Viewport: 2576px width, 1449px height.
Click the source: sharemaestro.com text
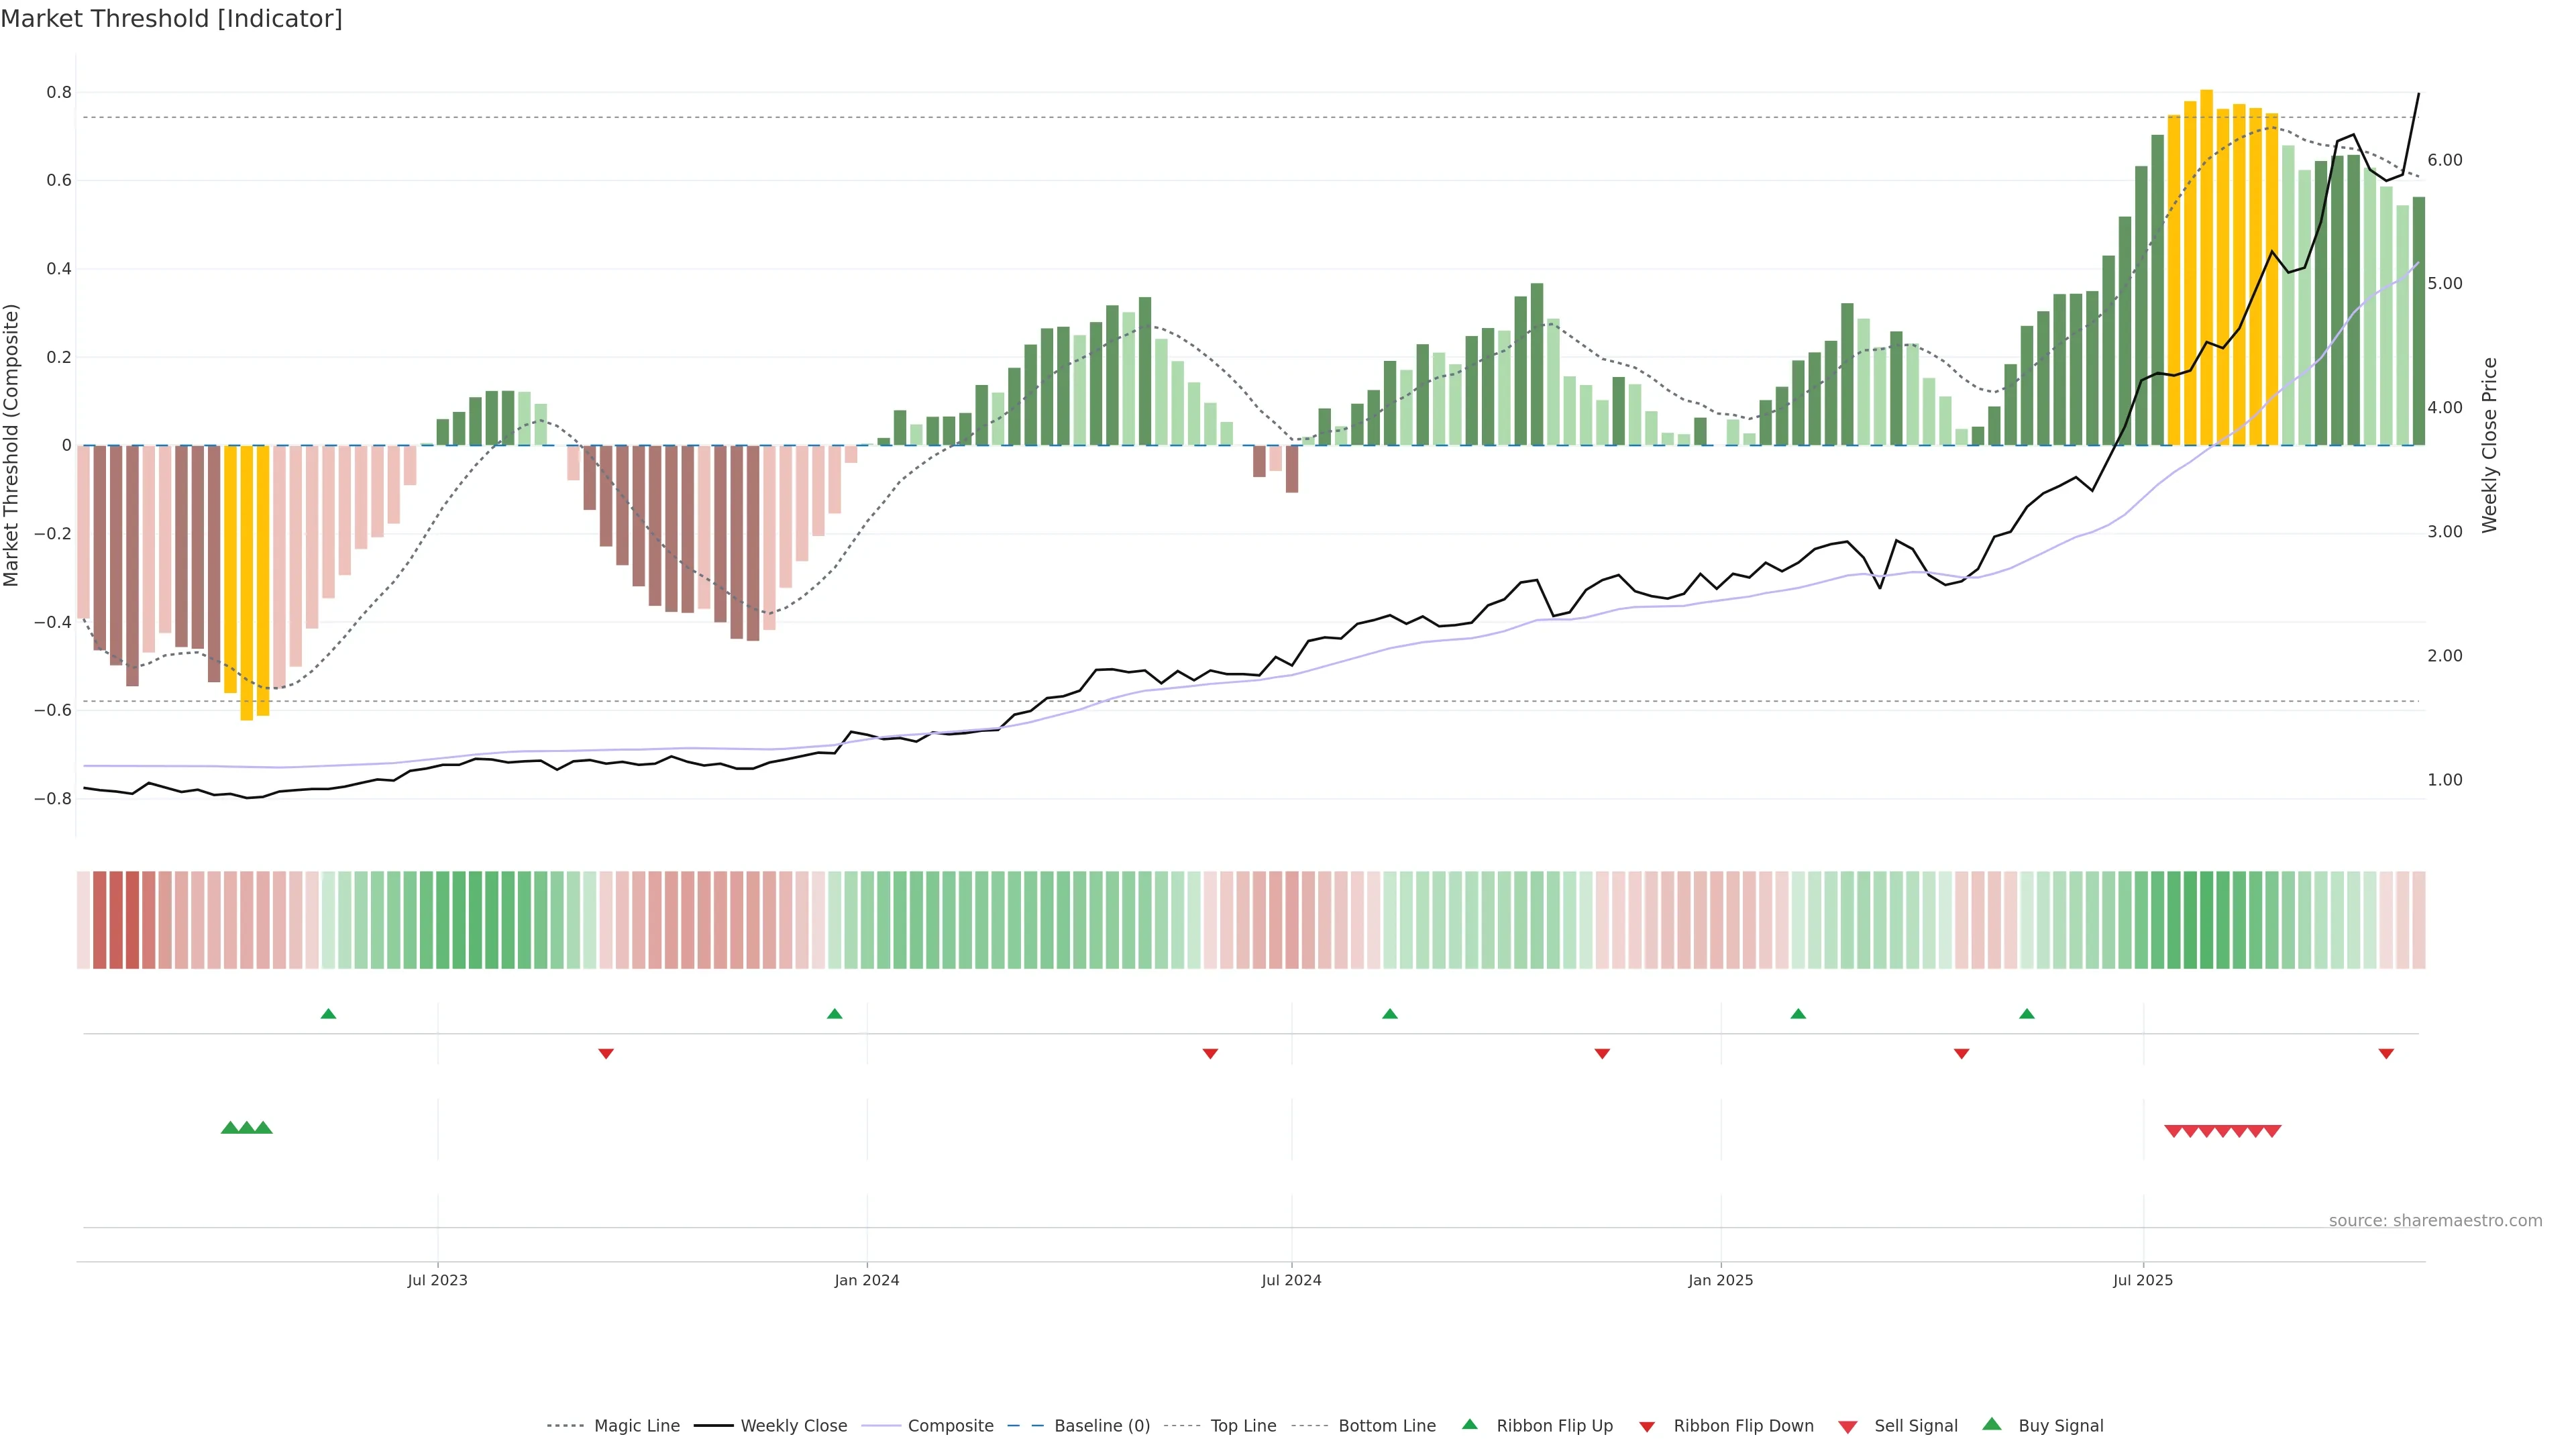tap(2435, 1221)
